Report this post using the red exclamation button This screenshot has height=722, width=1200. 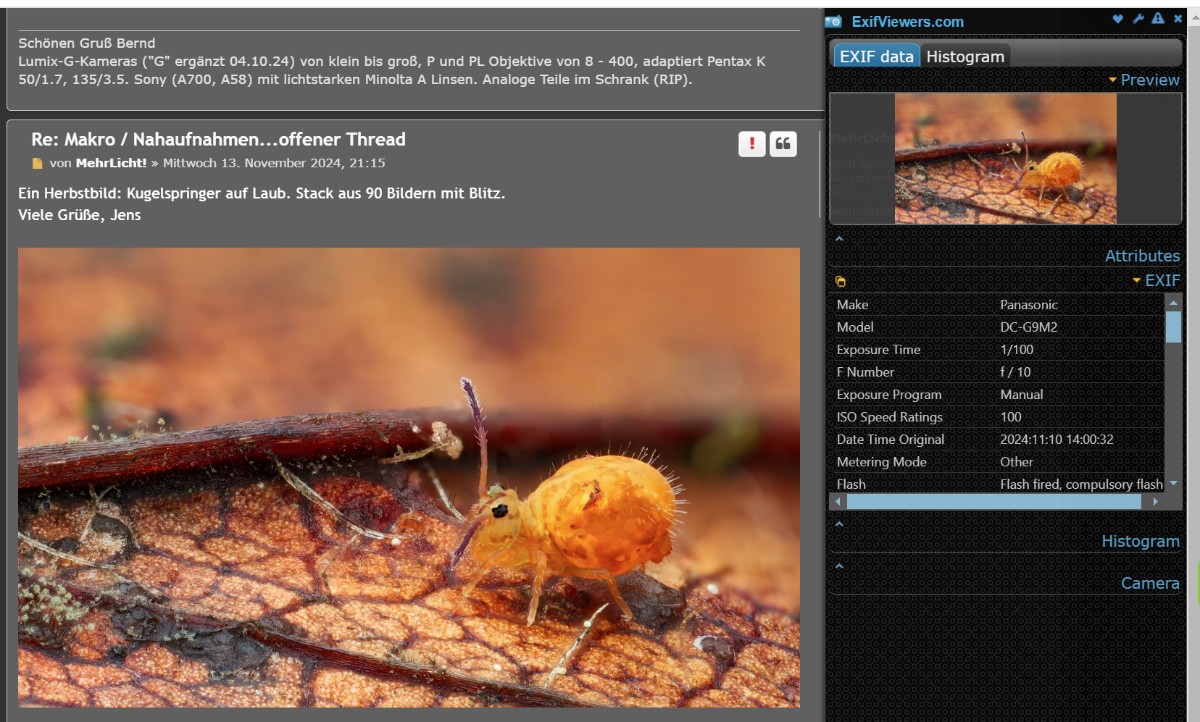tap(752, 144)
